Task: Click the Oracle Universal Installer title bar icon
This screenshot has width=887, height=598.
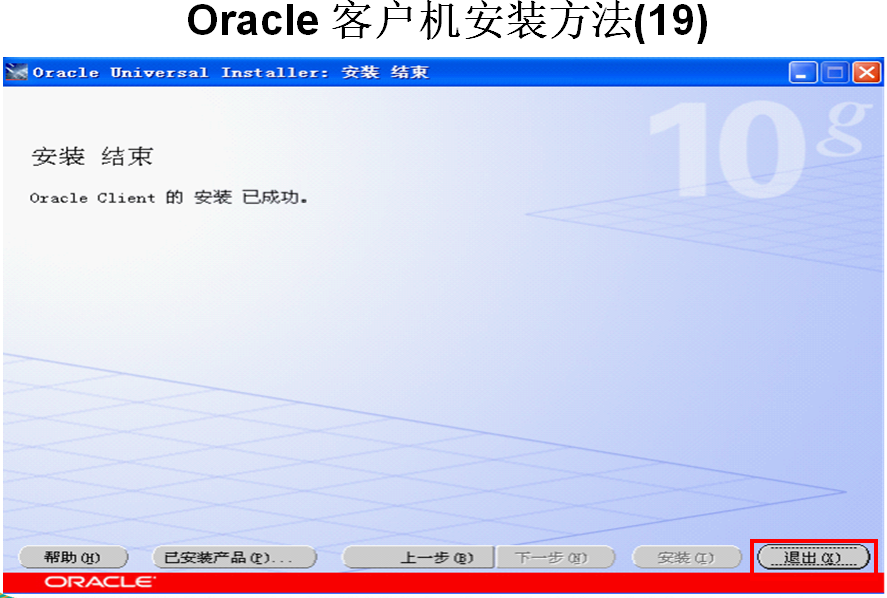Action: pyautogui.click(x=16, y=72)
